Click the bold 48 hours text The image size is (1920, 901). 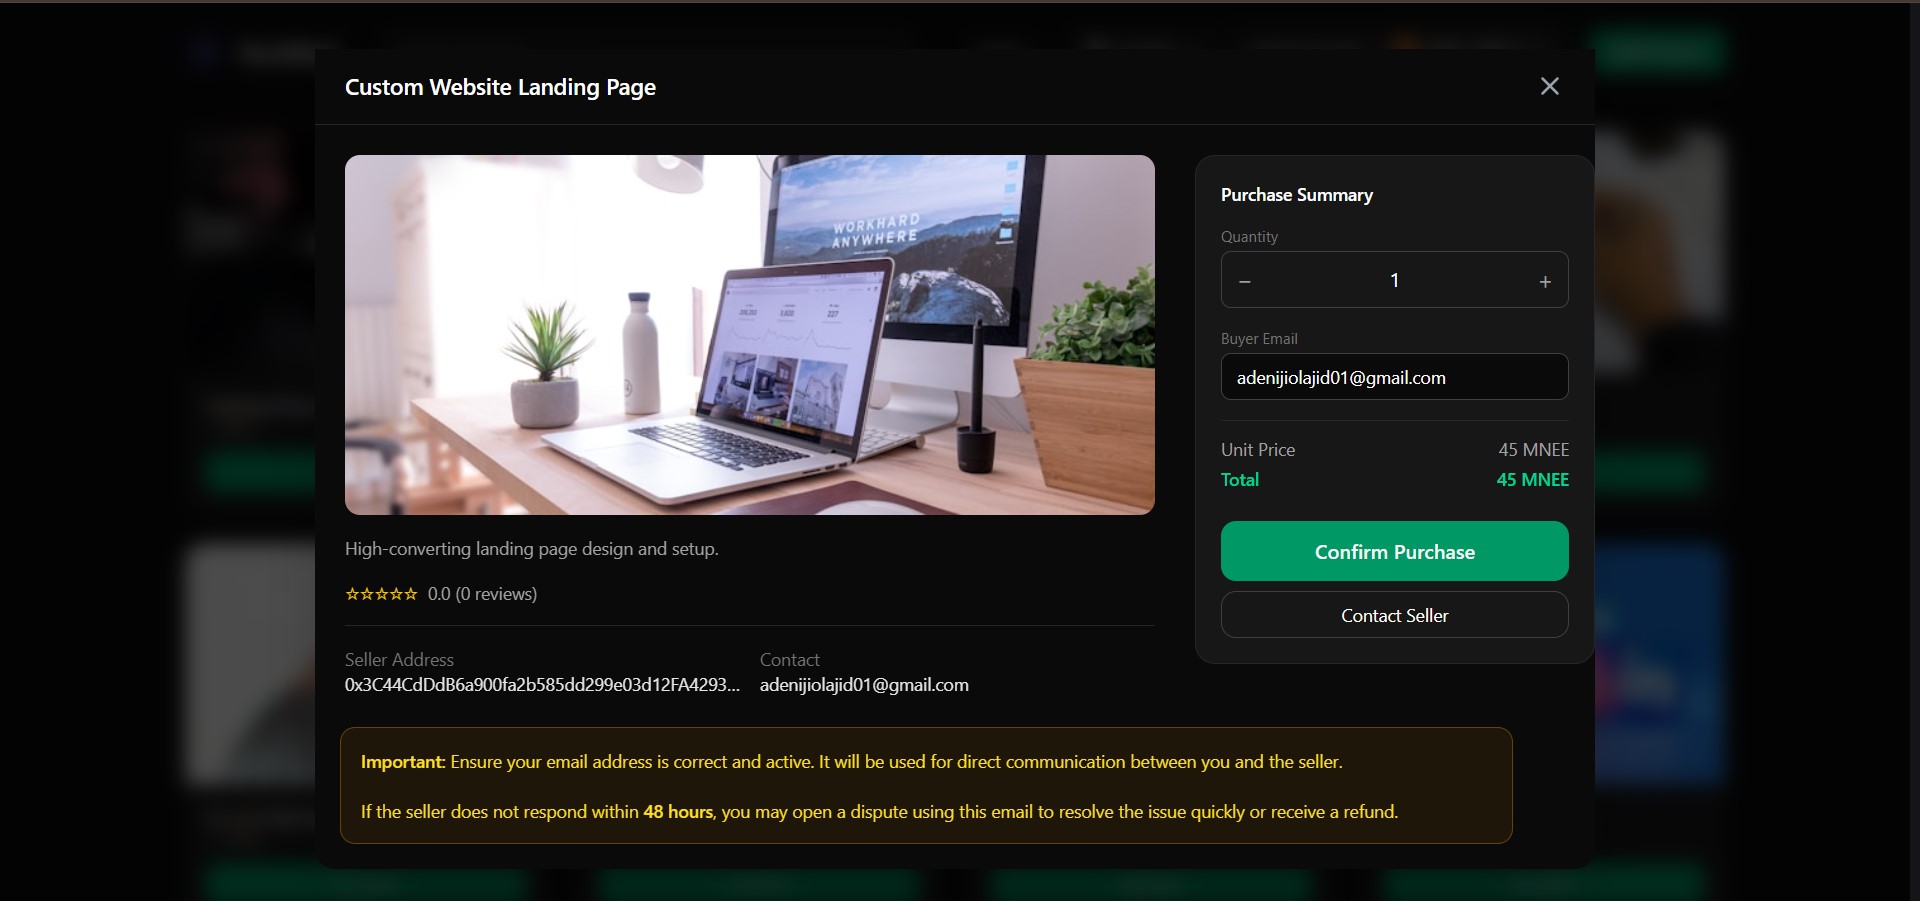[x=678, y=812]
